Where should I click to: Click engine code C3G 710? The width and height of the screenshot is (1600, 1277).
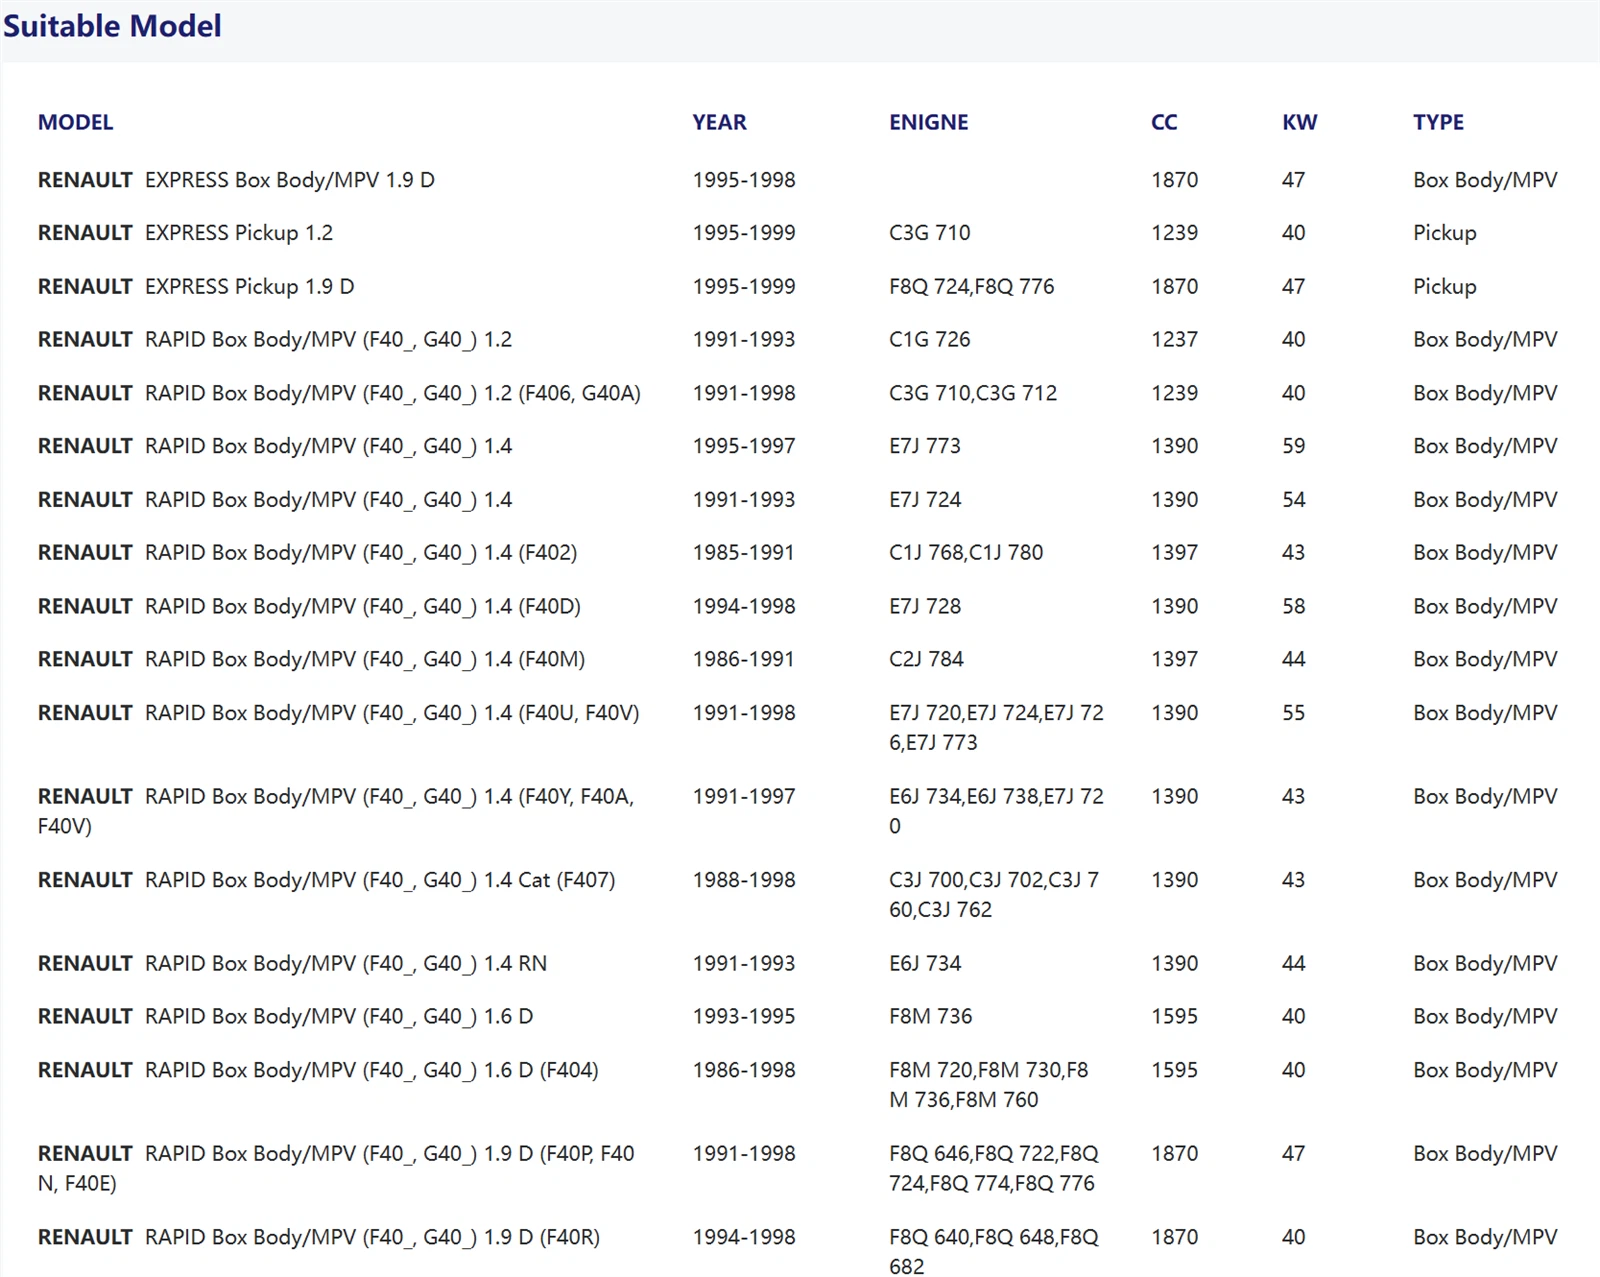[929, 233]
